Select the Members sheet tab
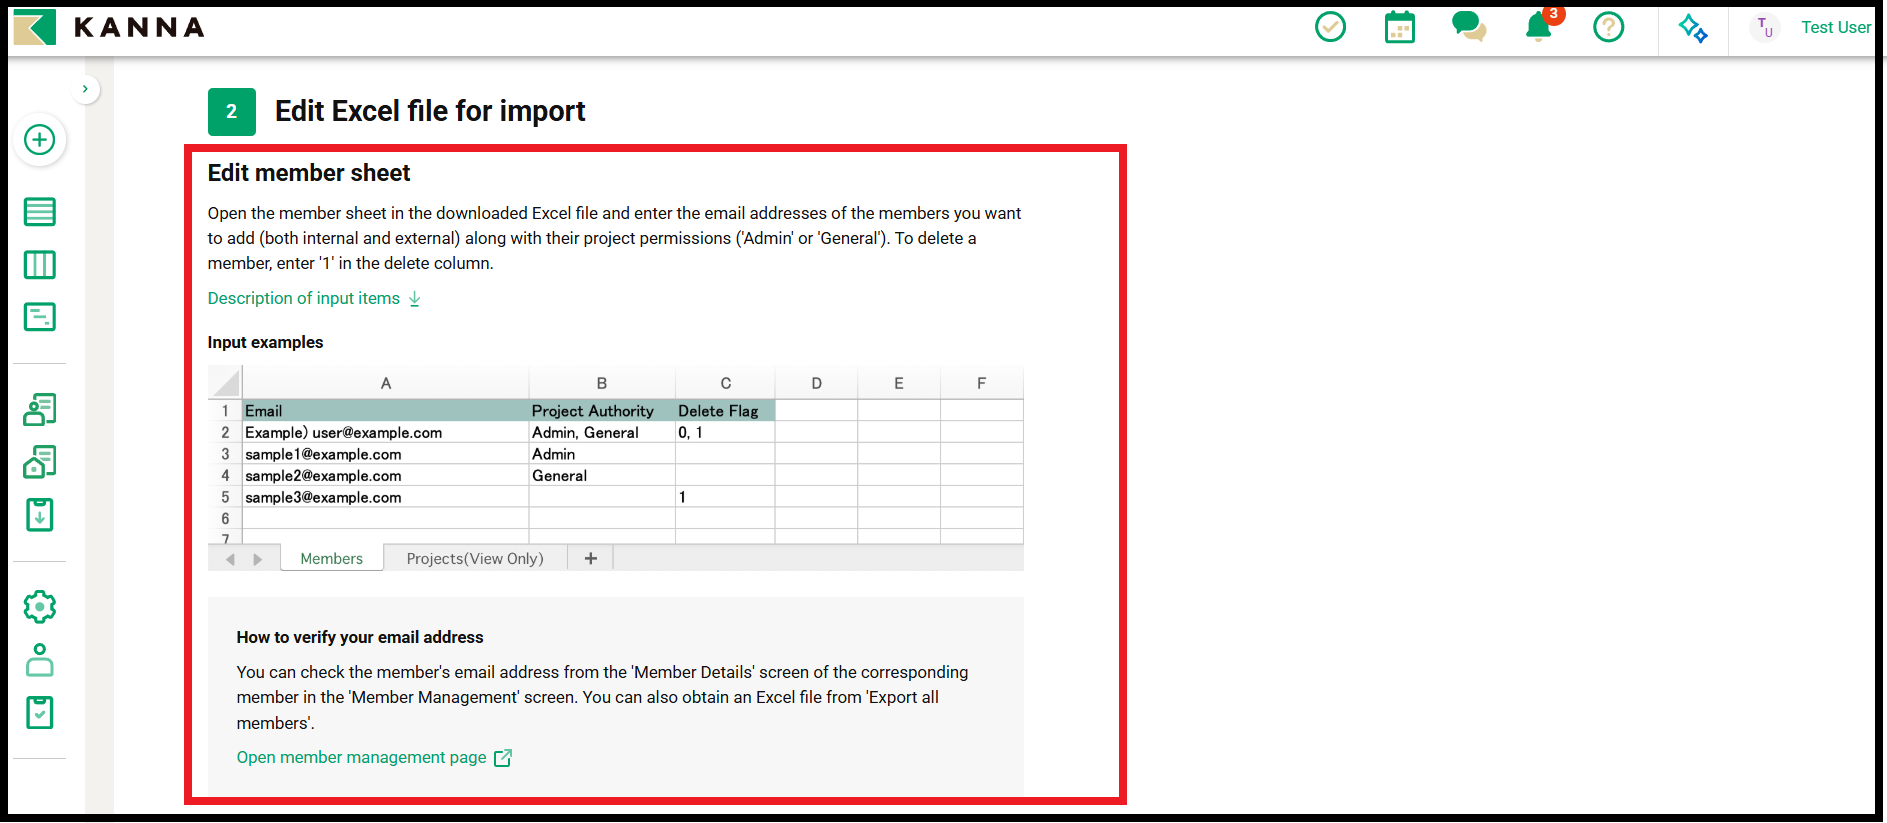The height and width of the screenshot is (823, 1887). click(331, 558)
